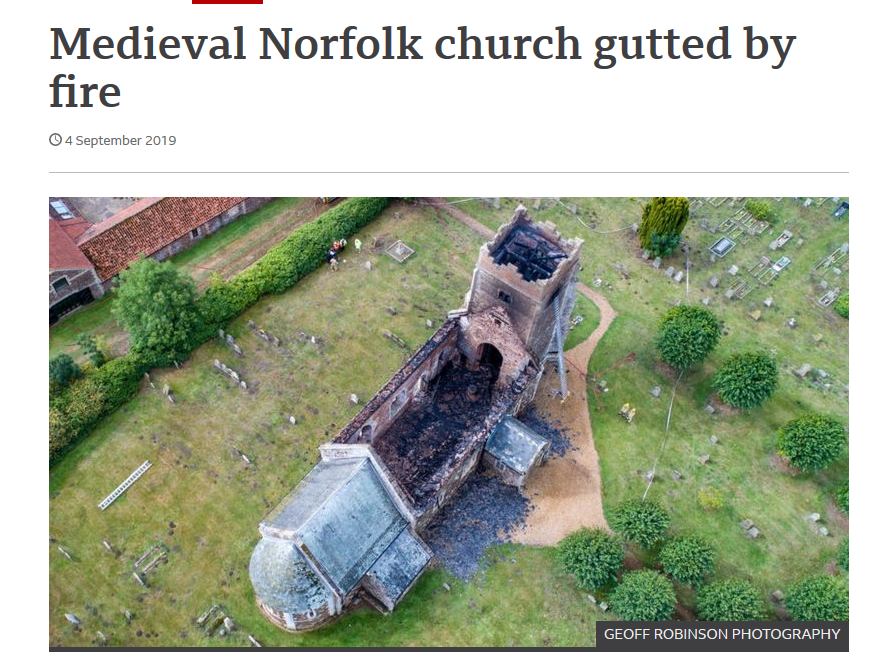
Task: Click the tall yellow-green cypress tree
Action: tap(663, 223)
